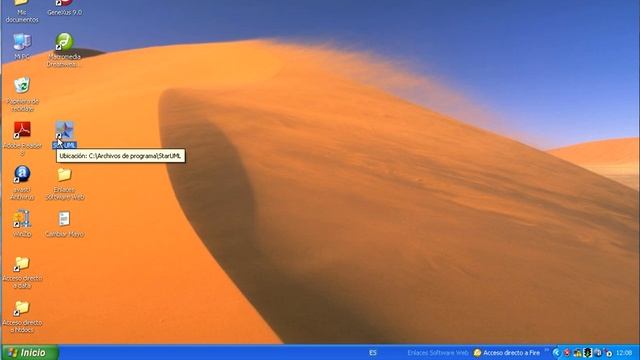Select the Mi PC desktop icon
This screenshot has width=640, height=360.
pos(22,46)
